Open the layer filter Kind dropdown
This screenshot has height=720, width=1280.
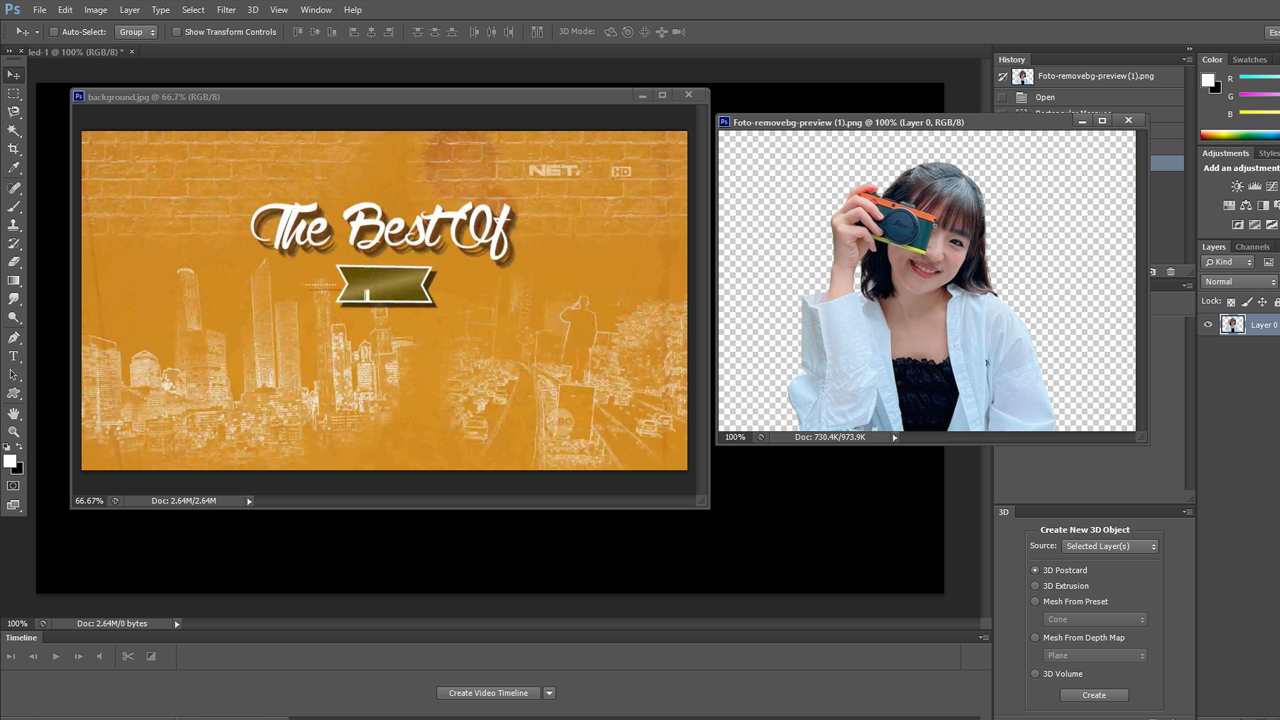[x=1228, y=262]
